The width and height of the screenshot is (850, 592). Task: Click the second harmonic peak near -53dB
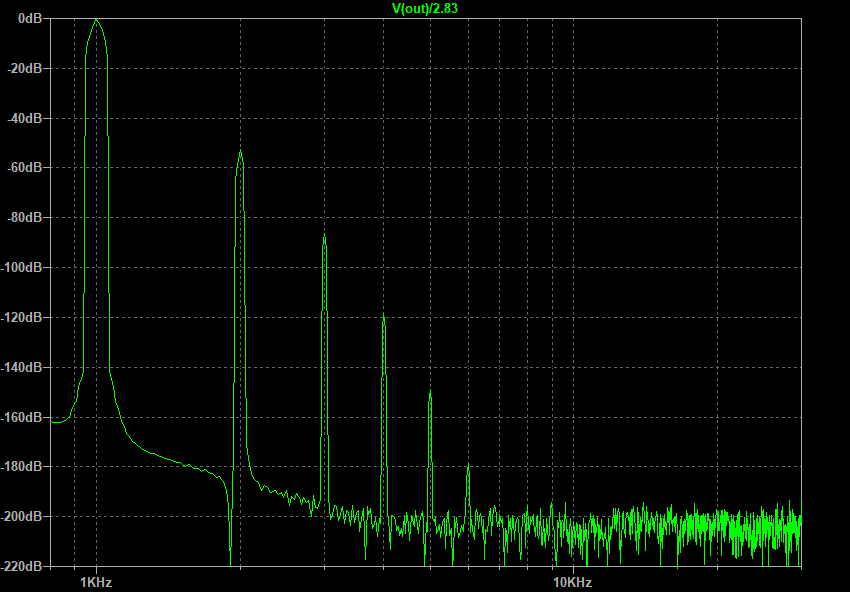click(x=240, y=151)
